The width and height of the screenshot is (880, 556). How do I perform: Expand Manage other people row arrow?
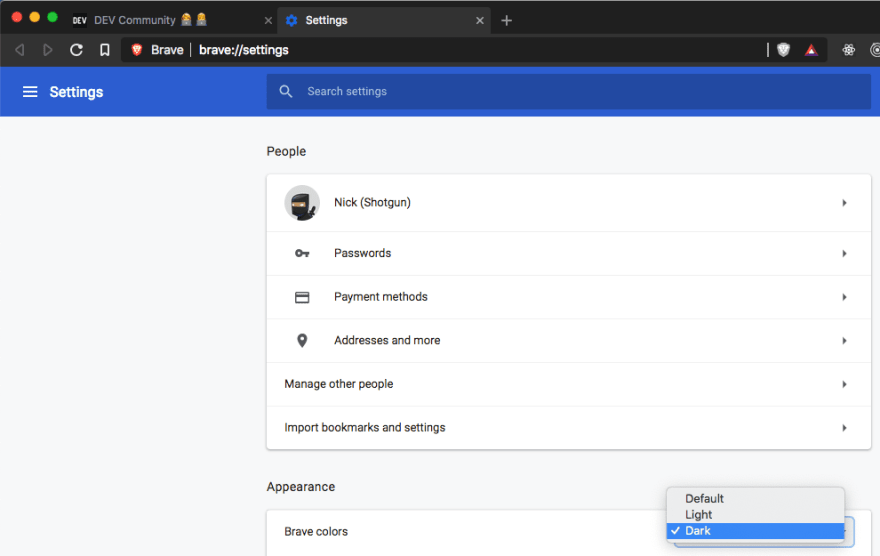click(844, 384)
